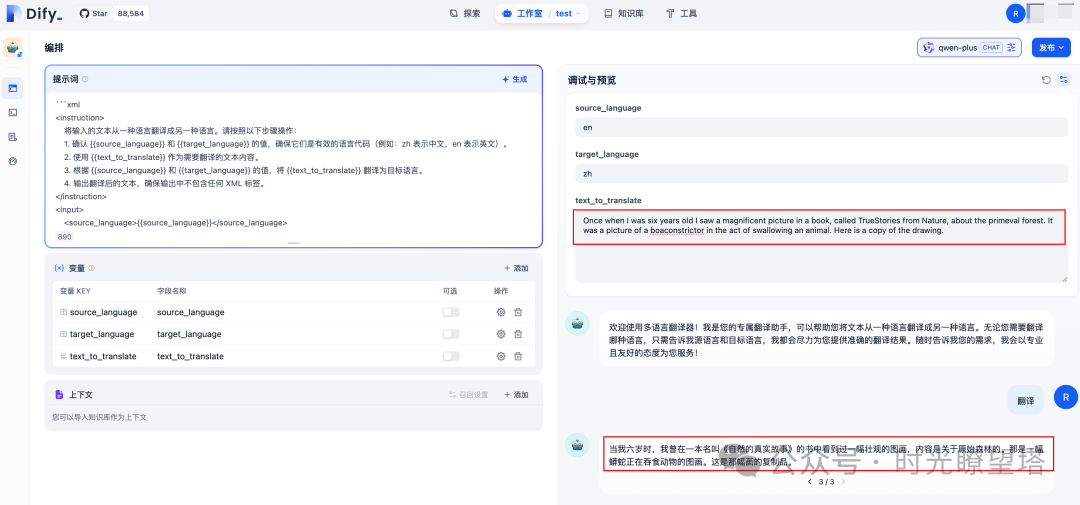Click the restart conversation refresh icon

click(x=1046, y=80)
